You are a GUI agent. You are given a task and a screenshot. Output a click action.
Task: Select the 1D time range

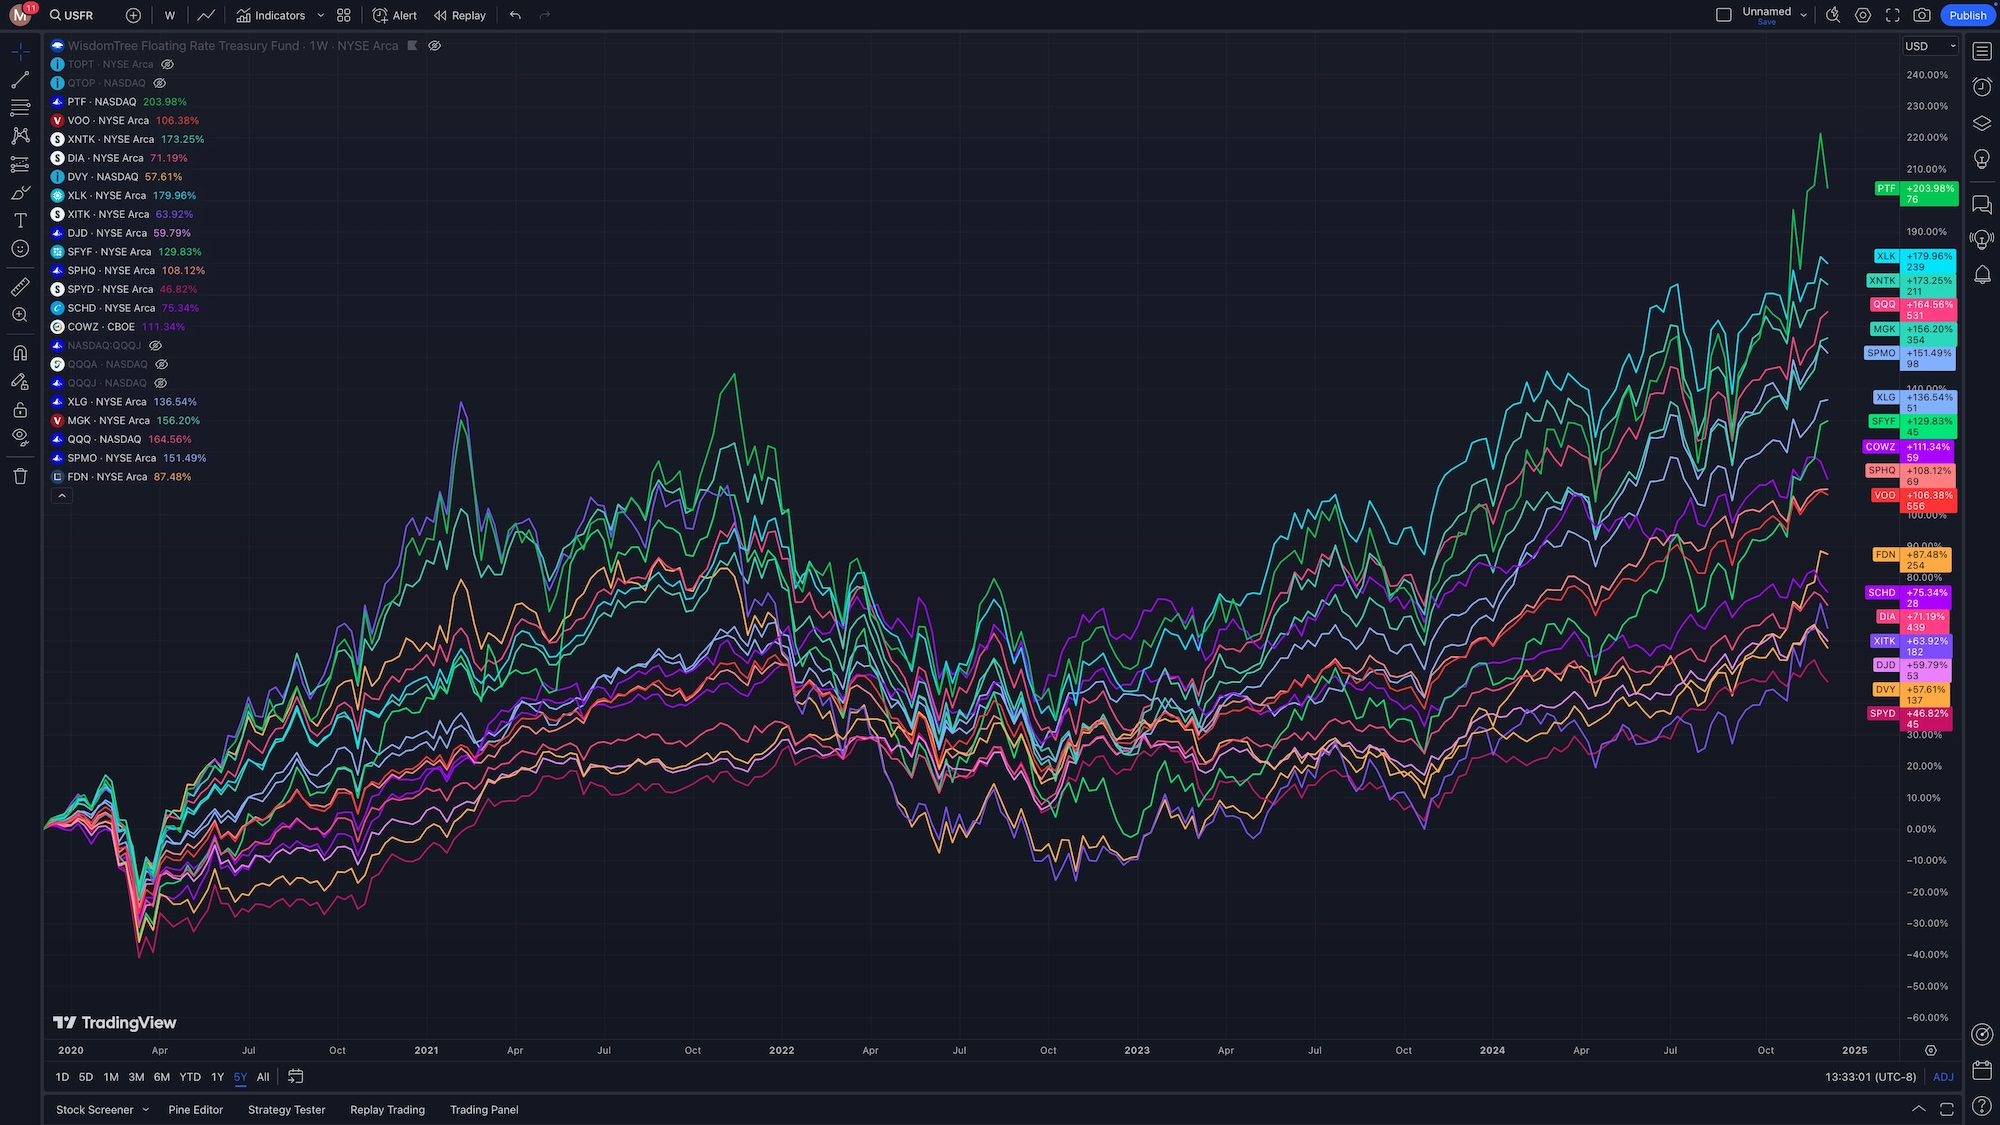(x=62, y=1077)
